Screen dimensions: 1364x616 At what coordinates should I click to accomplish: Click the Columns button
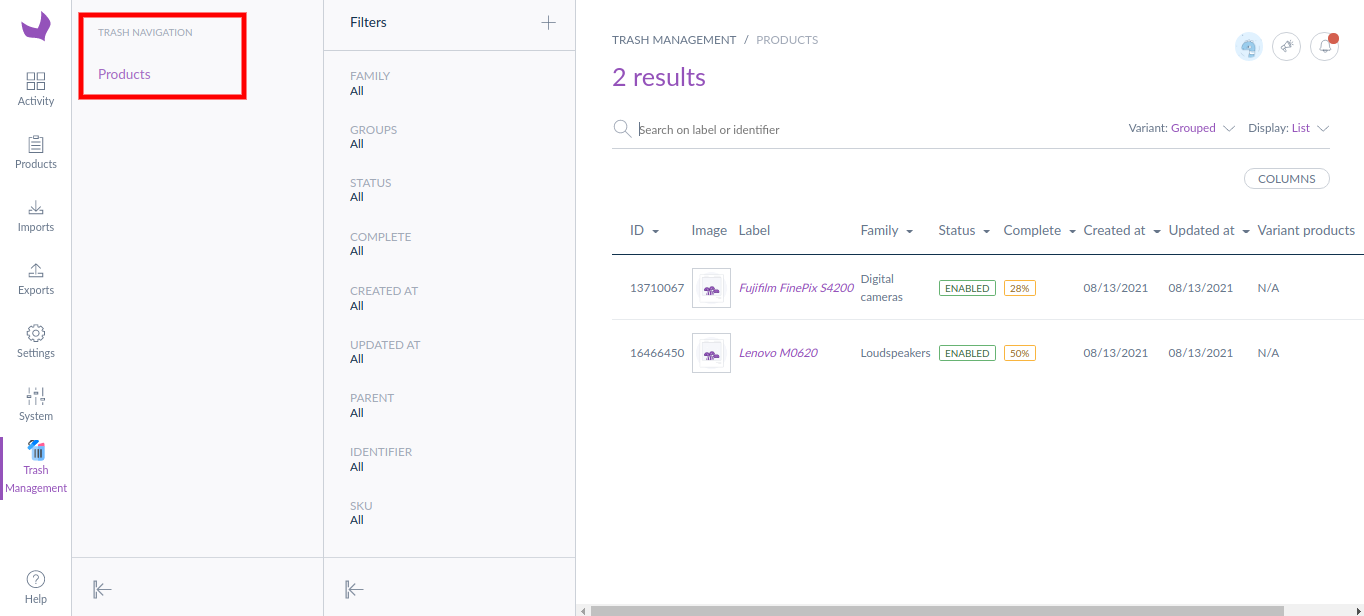1286,179
